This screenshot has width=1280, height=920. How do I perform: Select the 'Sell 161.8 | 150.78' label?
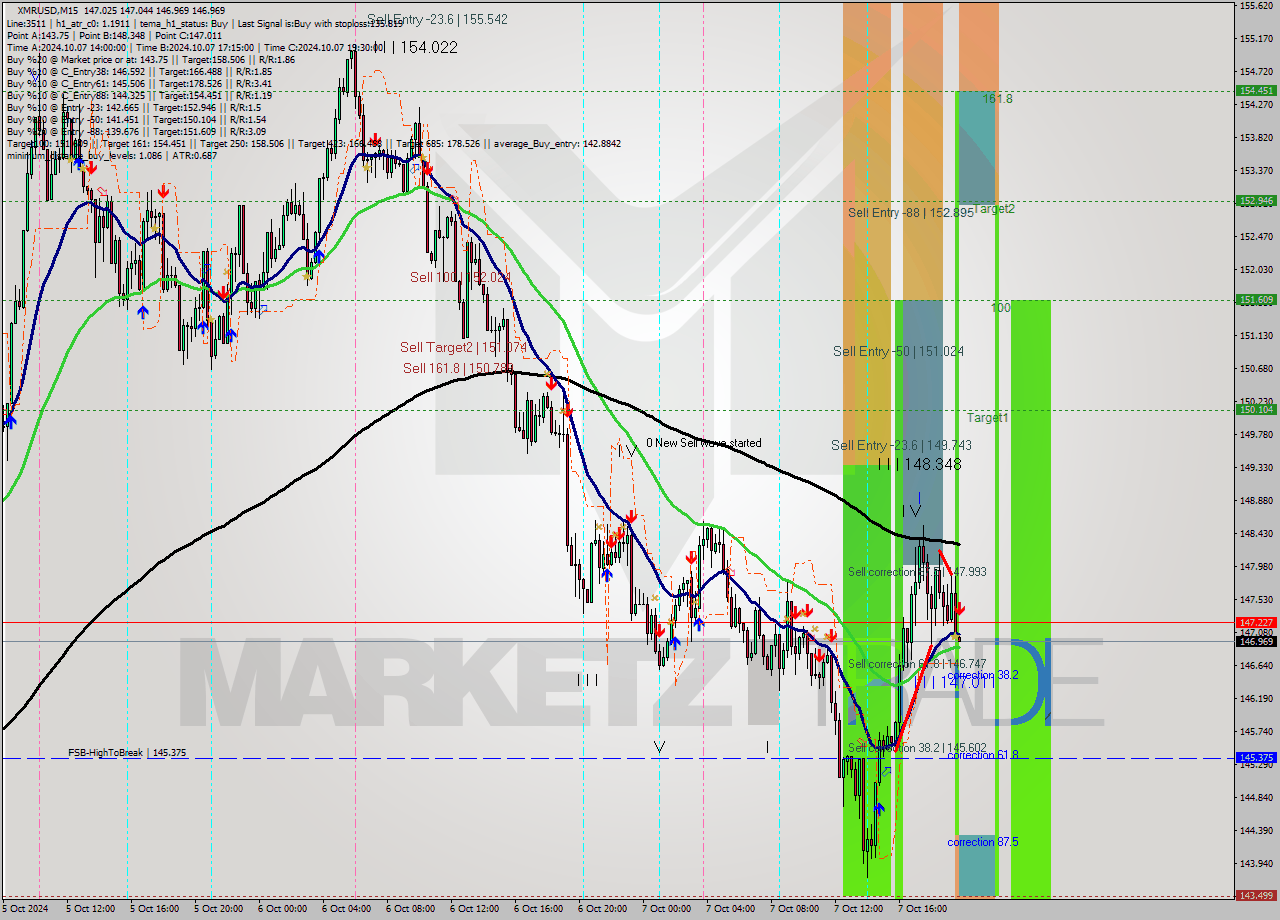(457, 368)
